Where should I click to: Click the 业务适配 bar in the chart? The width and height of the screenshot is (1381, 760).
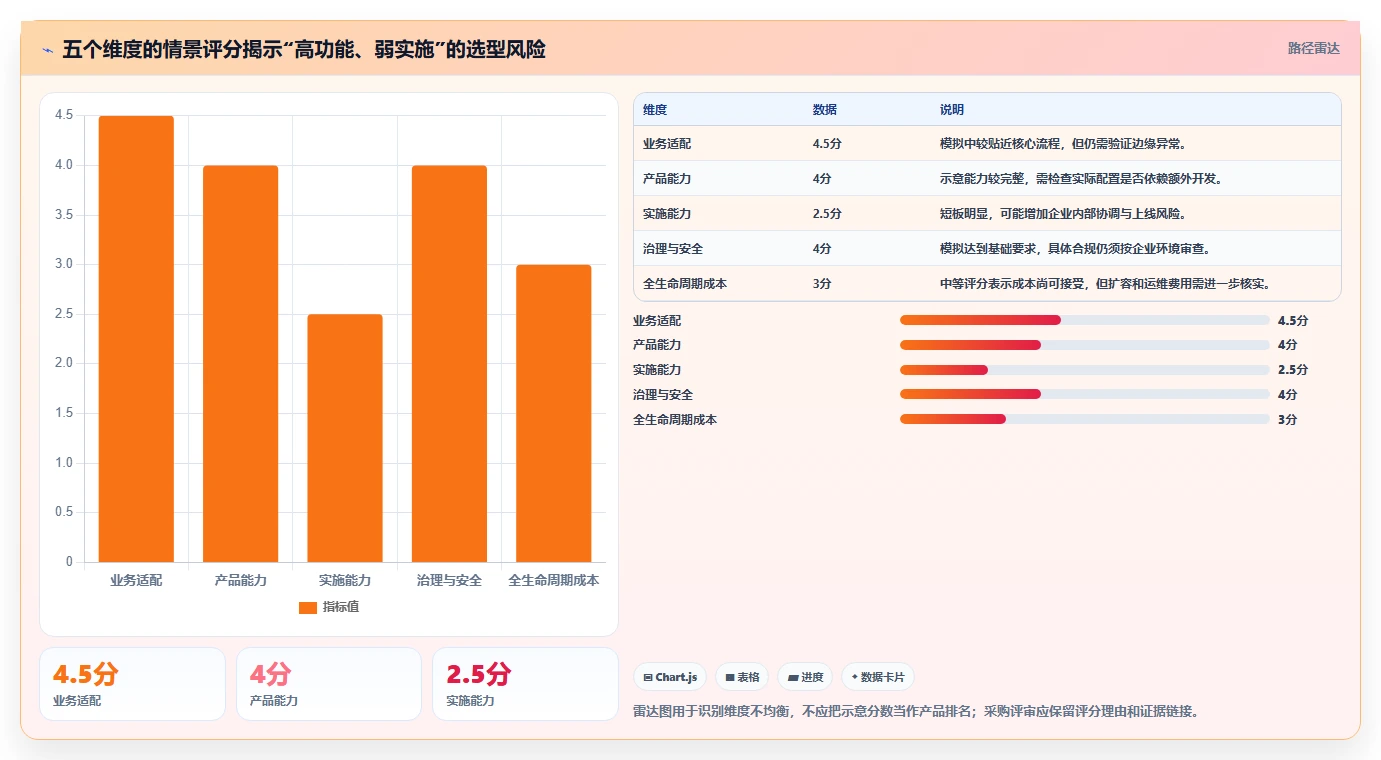(136, 339)
